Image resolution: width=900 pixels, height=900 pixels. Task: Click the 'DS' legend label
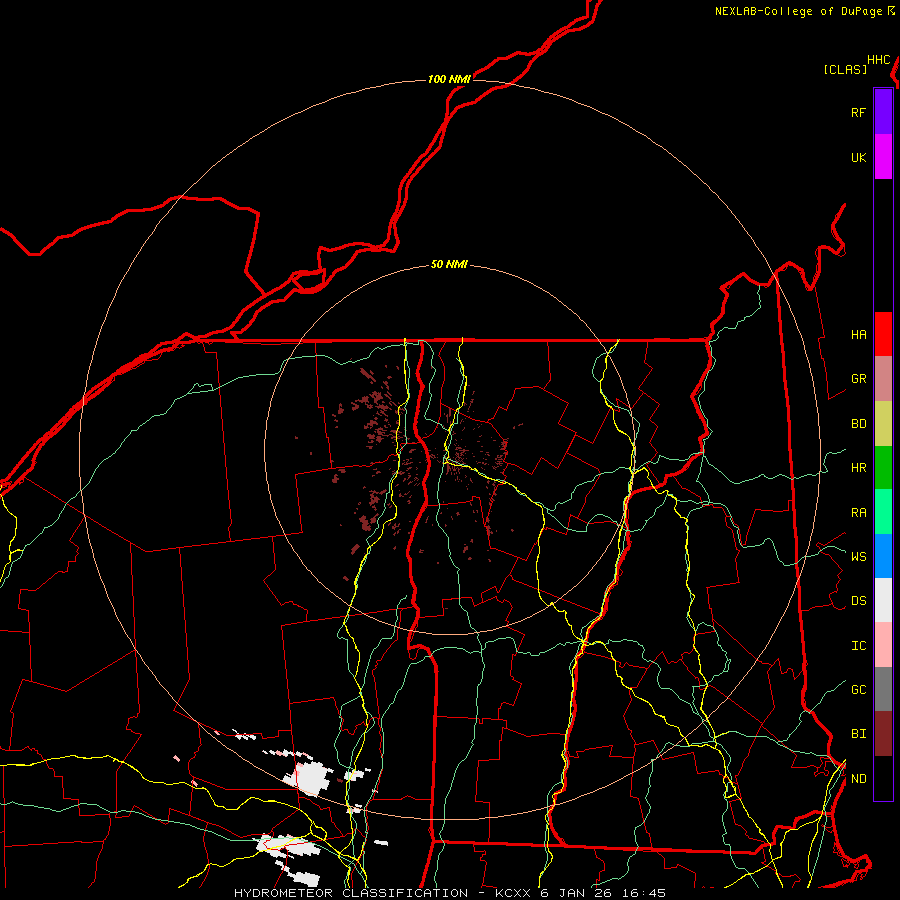pos(858,601)
